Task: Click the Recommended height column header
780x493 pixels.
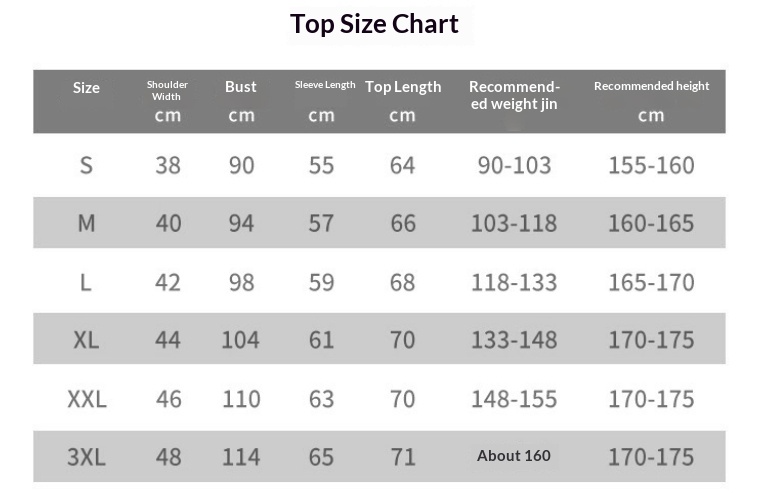Action: [x=651, y=86]
